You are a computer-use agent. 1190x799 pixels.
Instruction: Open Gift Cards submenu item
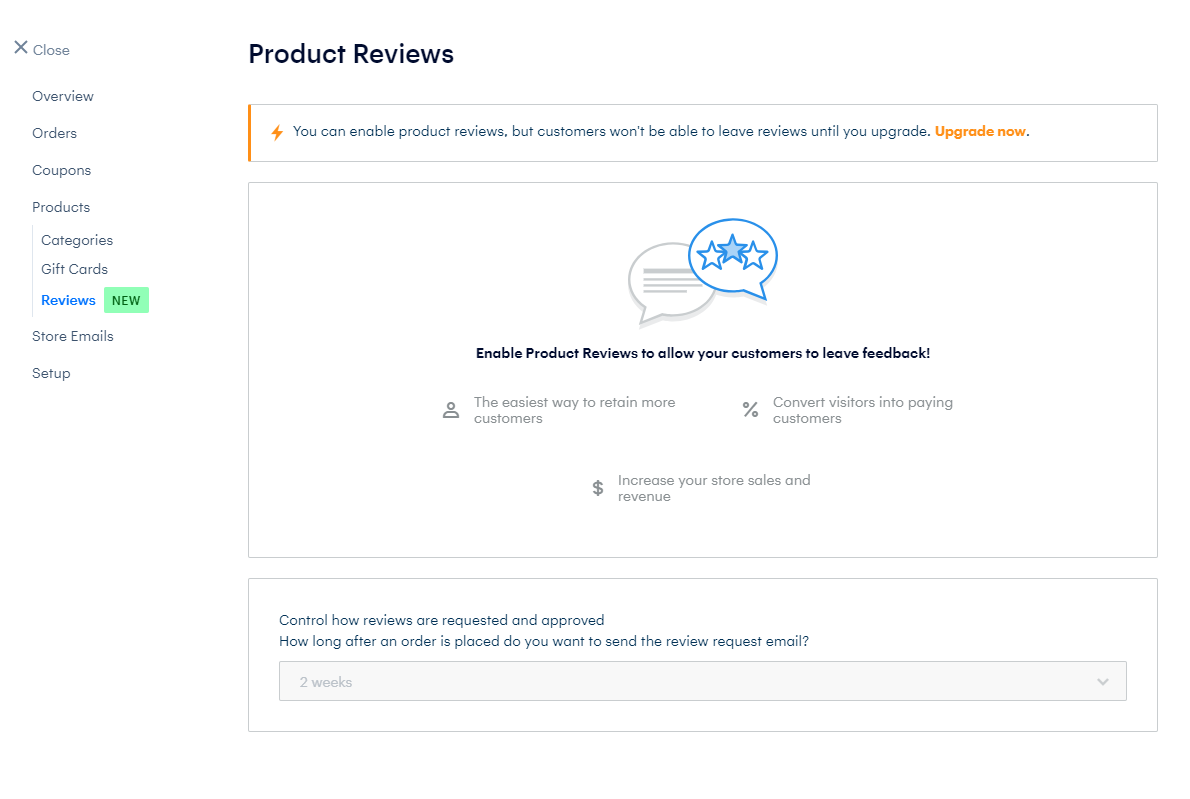tap(74, 269)
